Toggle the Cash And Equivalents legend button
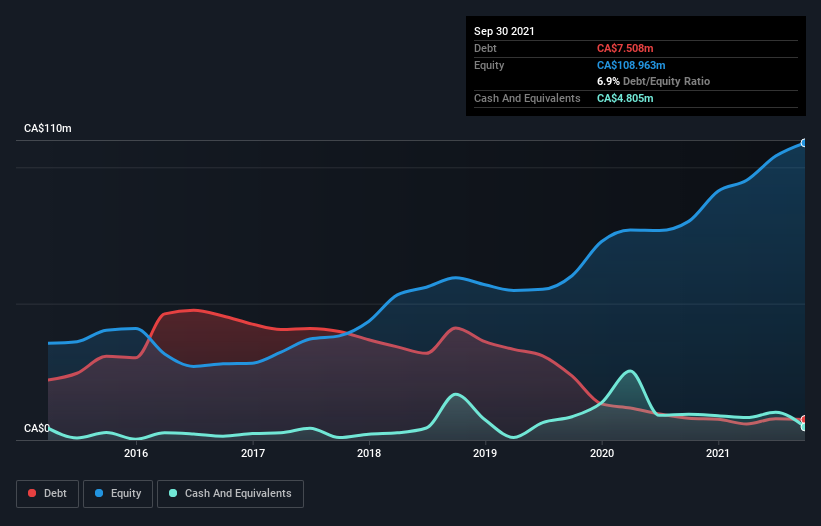This screenshot has height=526, width=821. tap(230, 494)
